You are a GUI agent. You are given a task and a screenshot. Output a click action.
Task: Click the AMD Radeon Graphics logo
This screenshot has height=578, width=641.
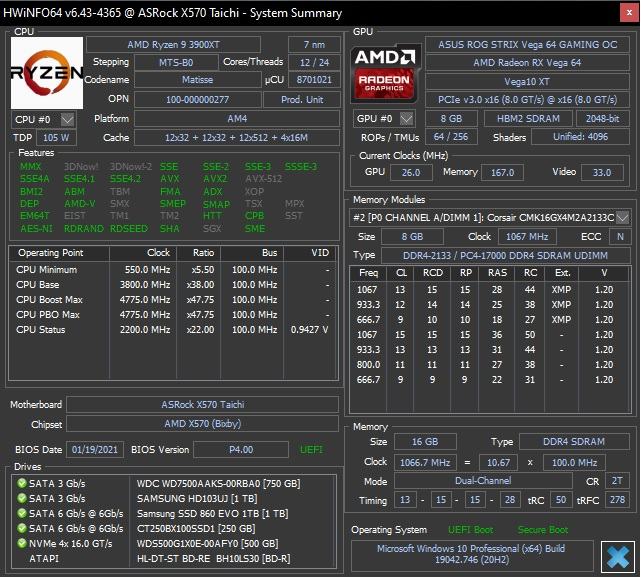385,73
